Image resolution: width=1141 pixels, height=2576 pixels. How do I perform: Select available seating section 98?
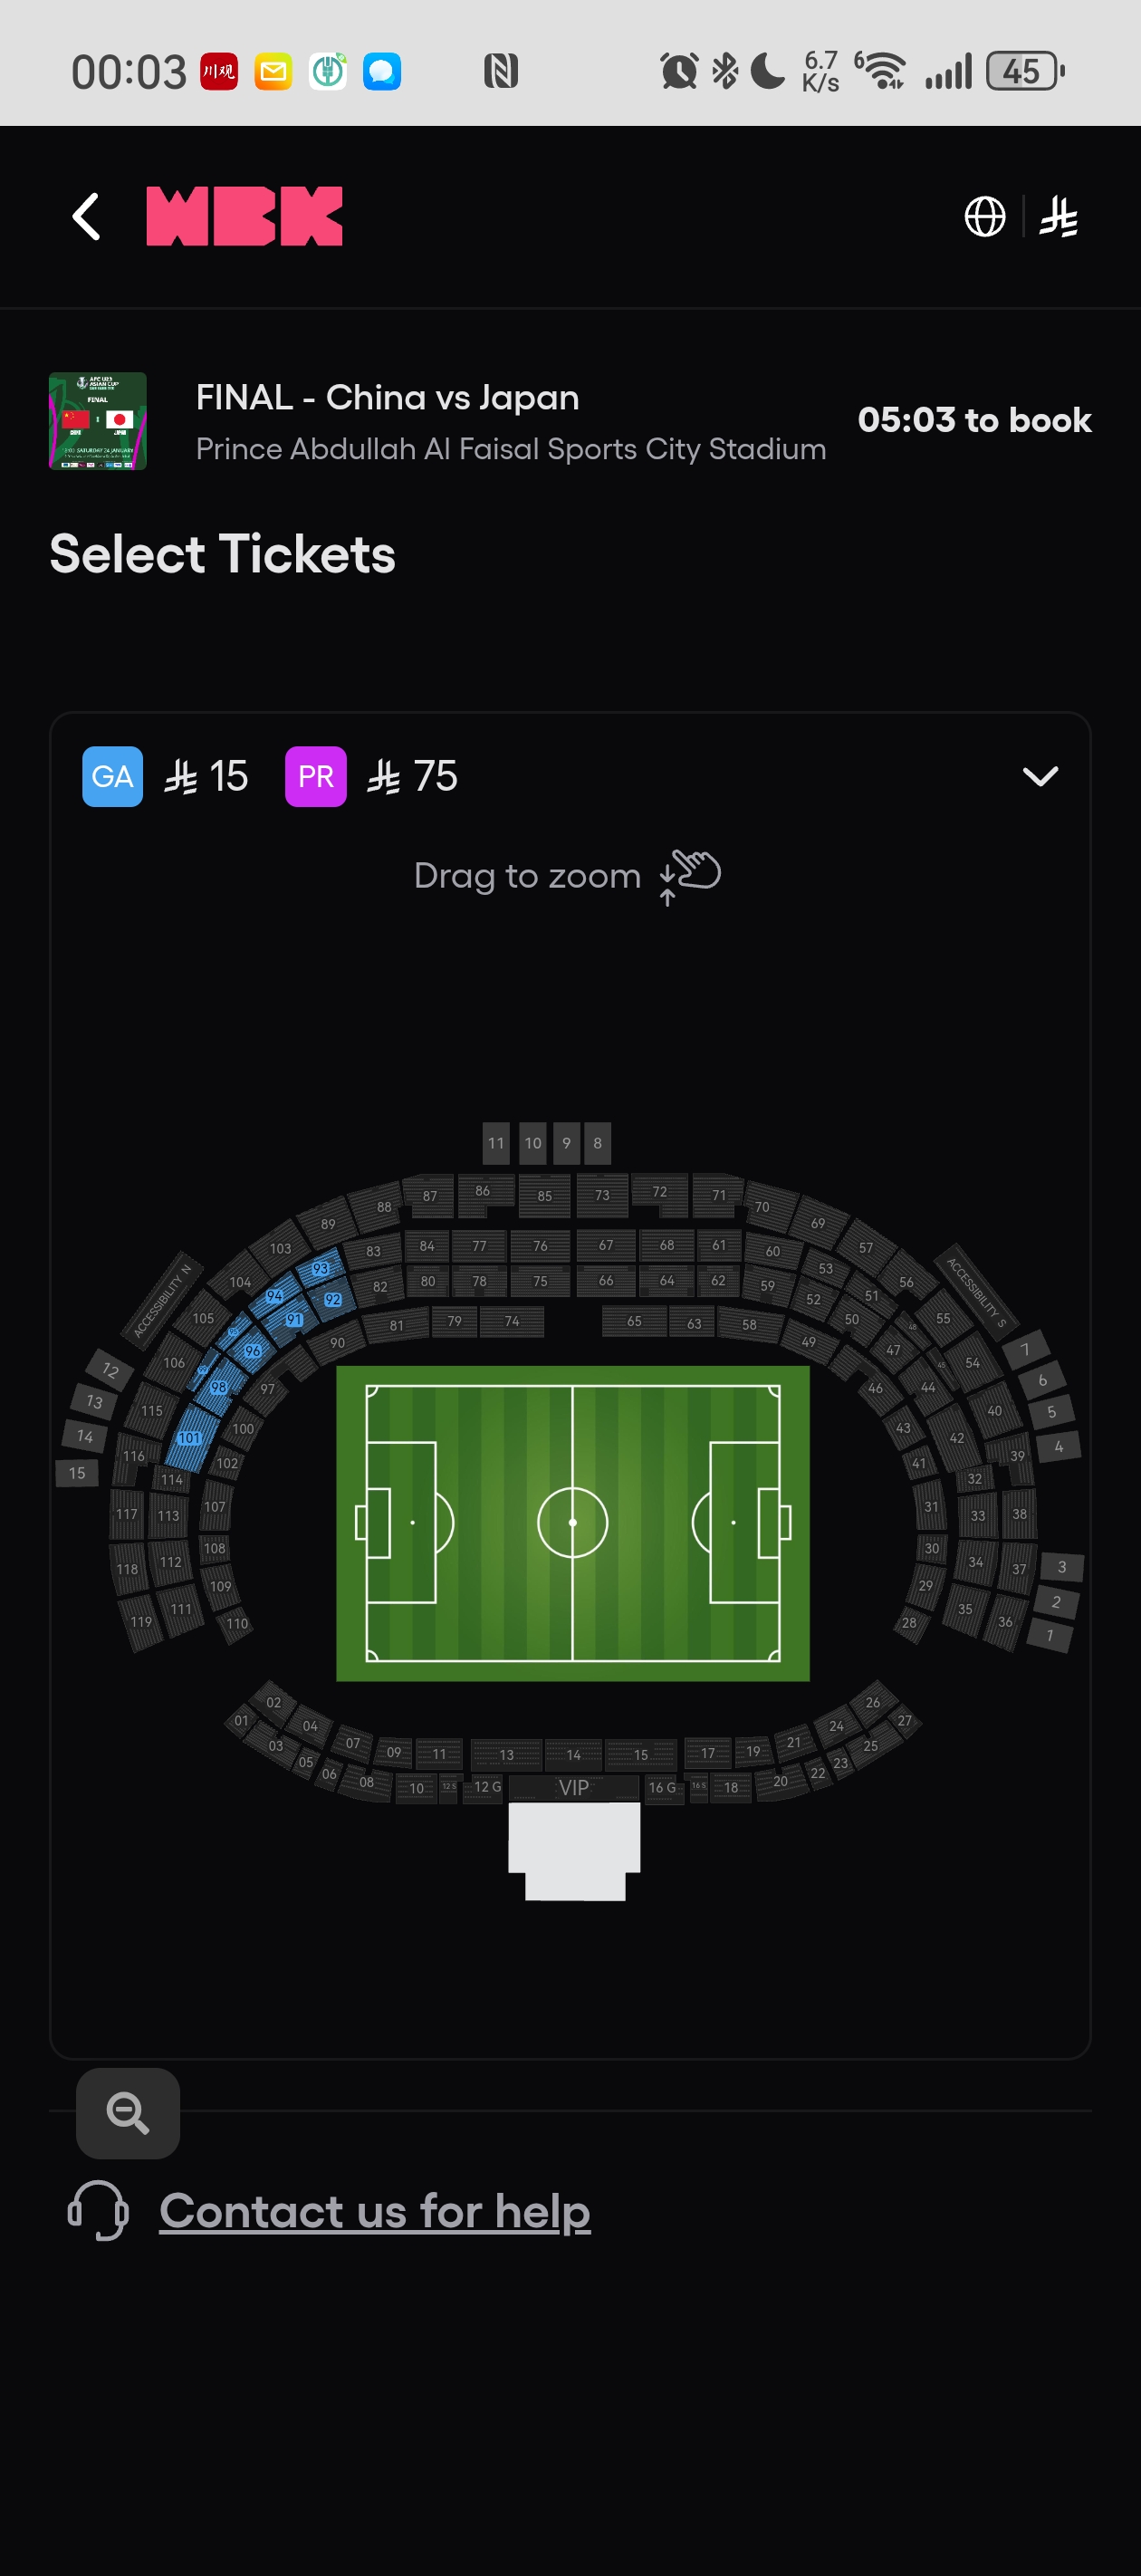[218, 1387]
